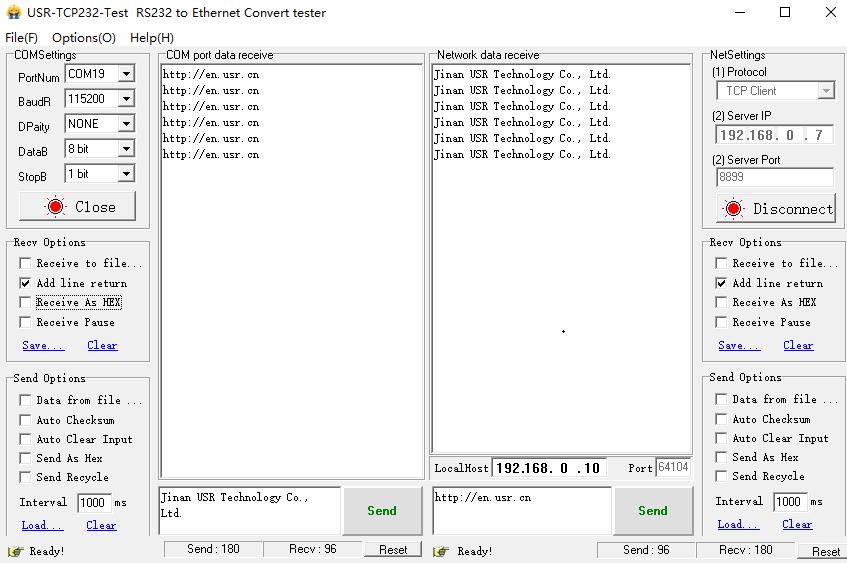Click Clear link in COM Recv Options
This screenshot has height=563, width=847.
click(102, 345)
